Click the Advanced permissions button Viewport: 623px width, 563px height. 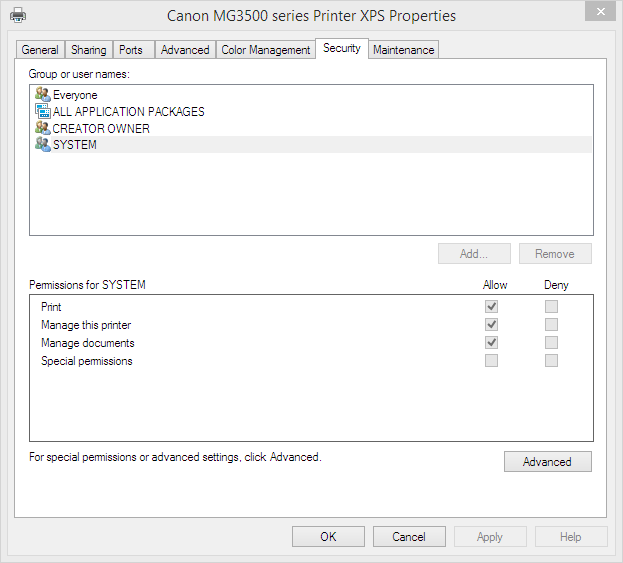[547, 462]
